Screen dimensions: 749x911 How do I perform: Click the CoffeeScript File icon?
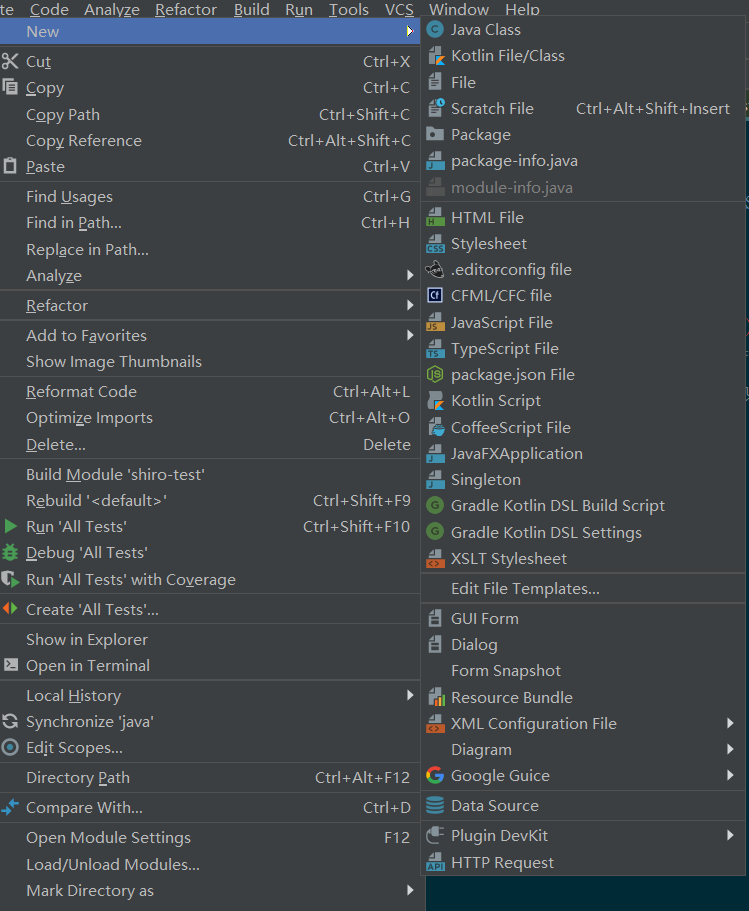435,428
